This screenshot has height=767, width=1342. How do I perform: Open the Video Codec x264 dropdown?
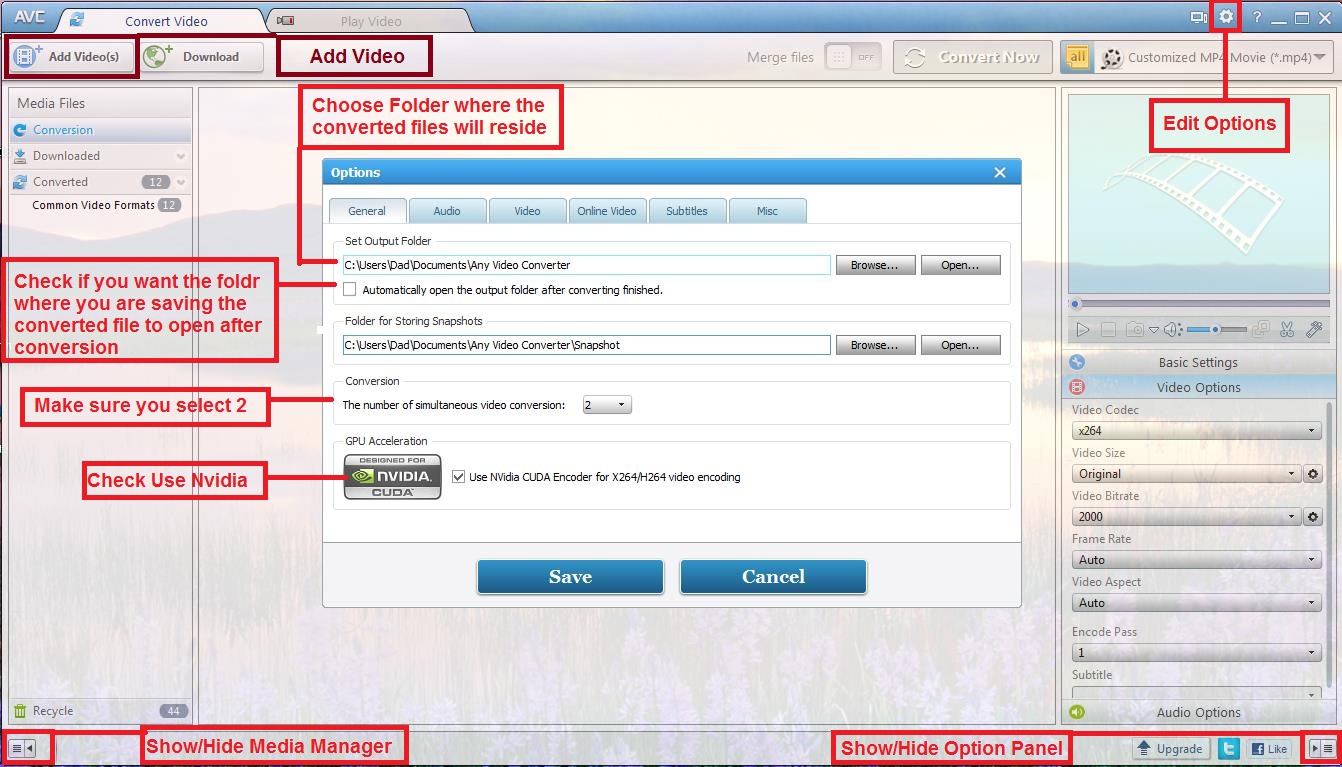[x=1196, y=431]
